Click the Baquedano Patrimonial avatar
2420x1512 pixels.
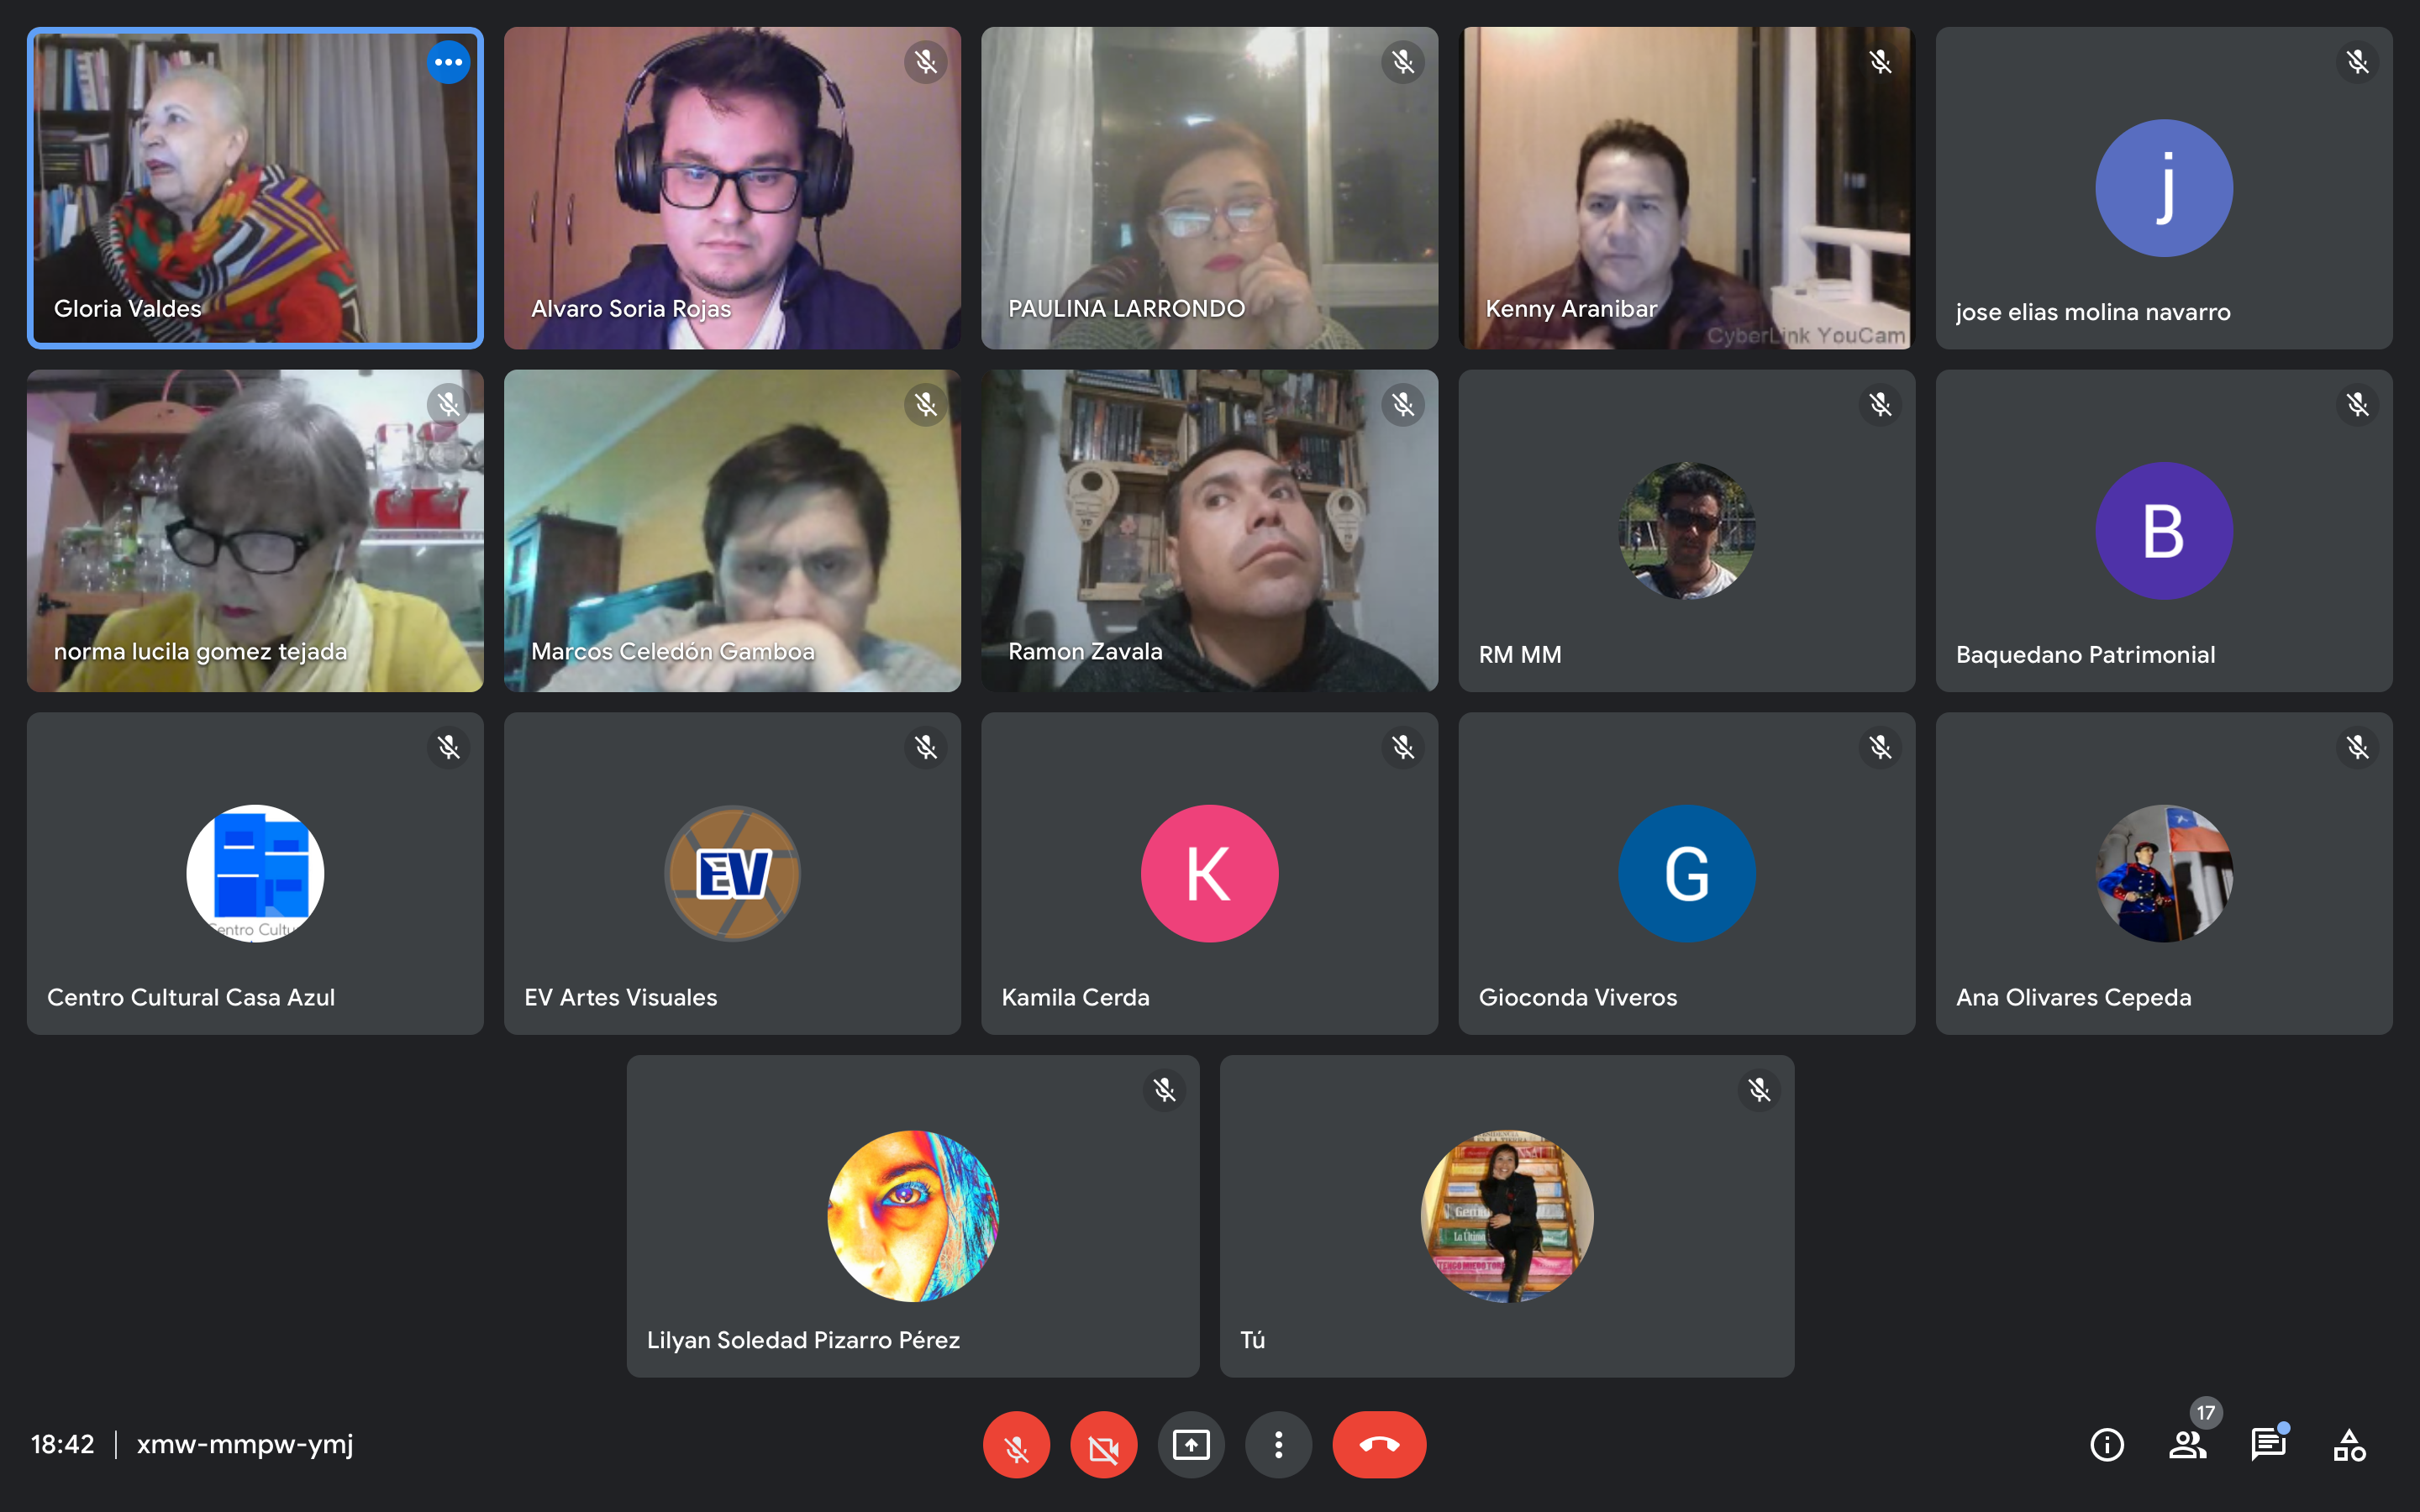2164,530
